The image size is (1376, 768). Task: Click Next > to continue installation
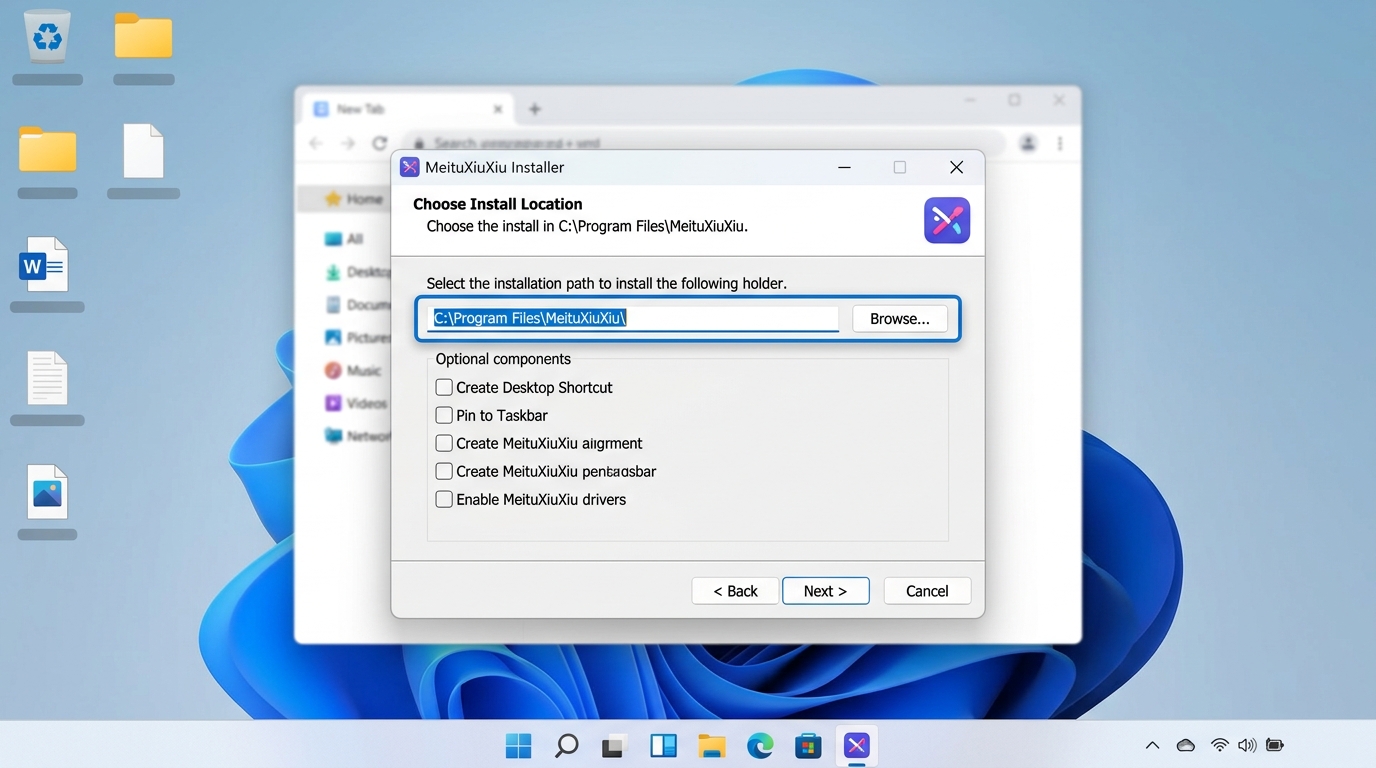coord(825,591)
